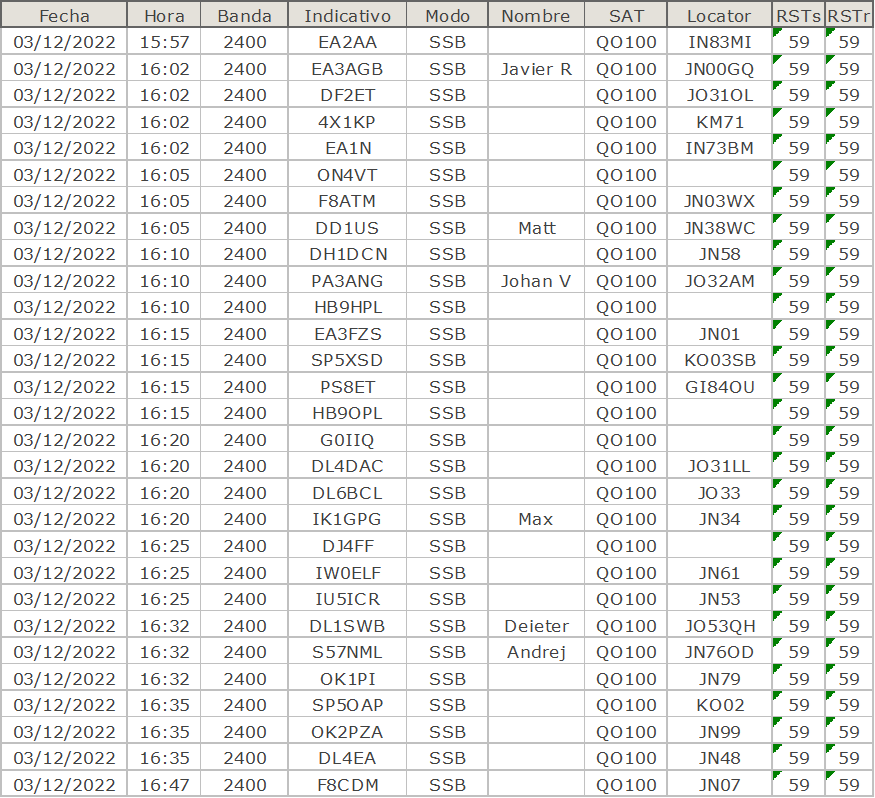
Task: Select the S57NML callsign cell
Action: [347, 652]
